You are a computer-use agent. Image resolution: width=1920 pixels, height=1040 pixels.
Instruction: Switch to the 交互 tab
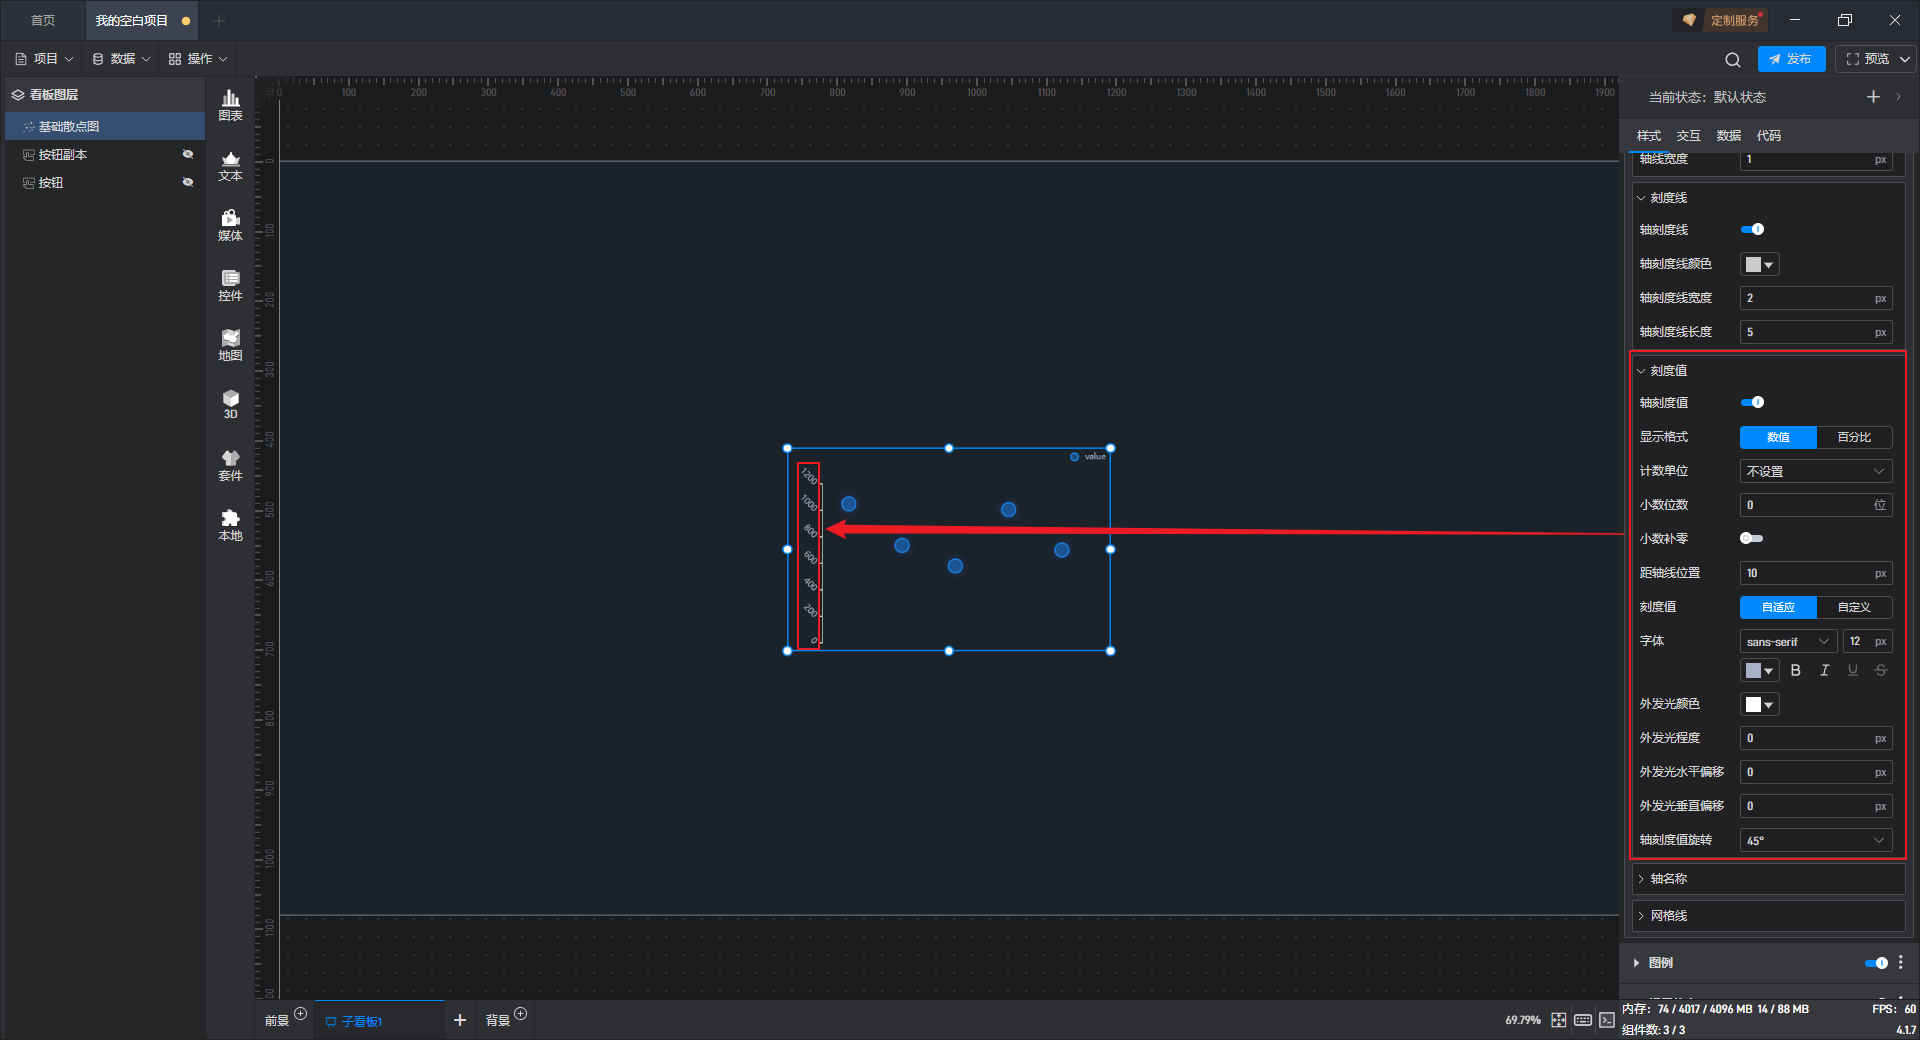[1688, 136]
